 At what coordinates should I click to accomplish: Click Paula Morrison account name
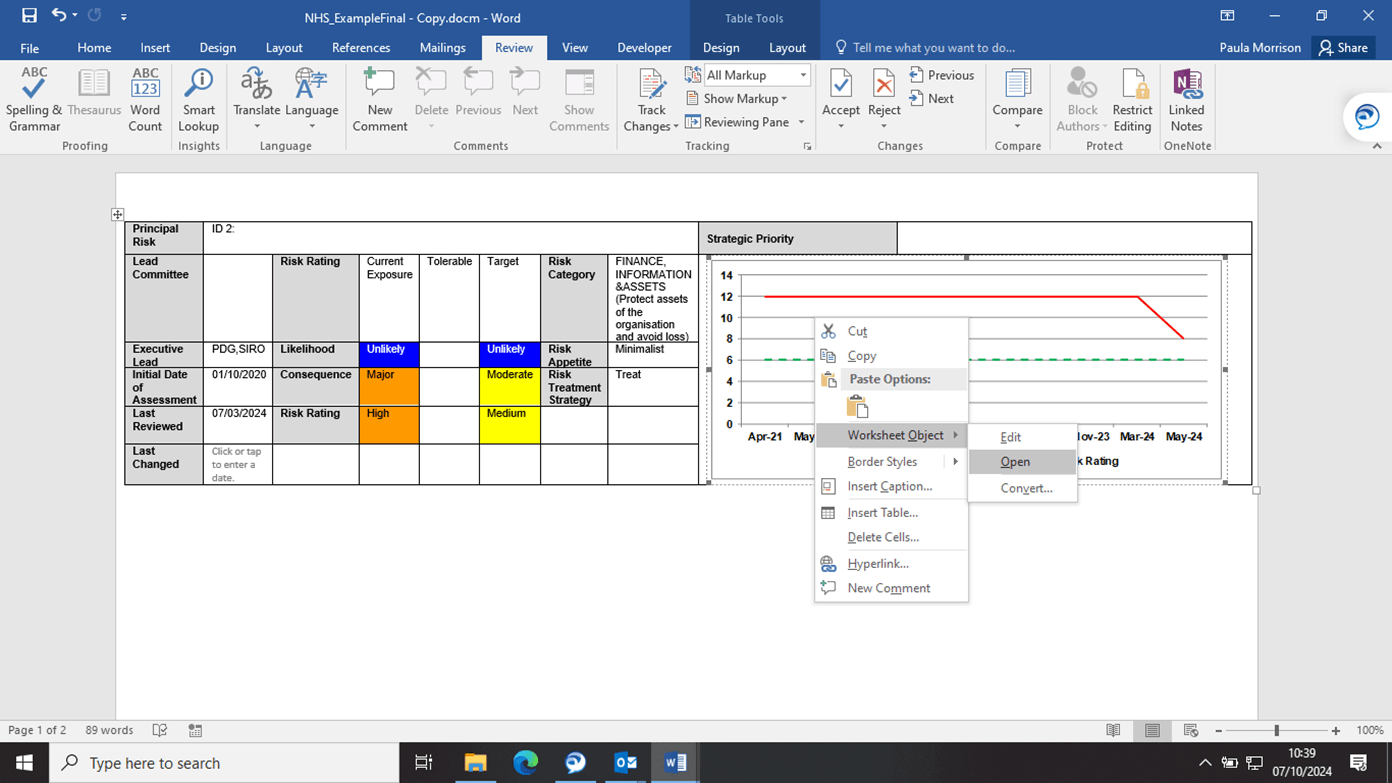pos(1260,47)
